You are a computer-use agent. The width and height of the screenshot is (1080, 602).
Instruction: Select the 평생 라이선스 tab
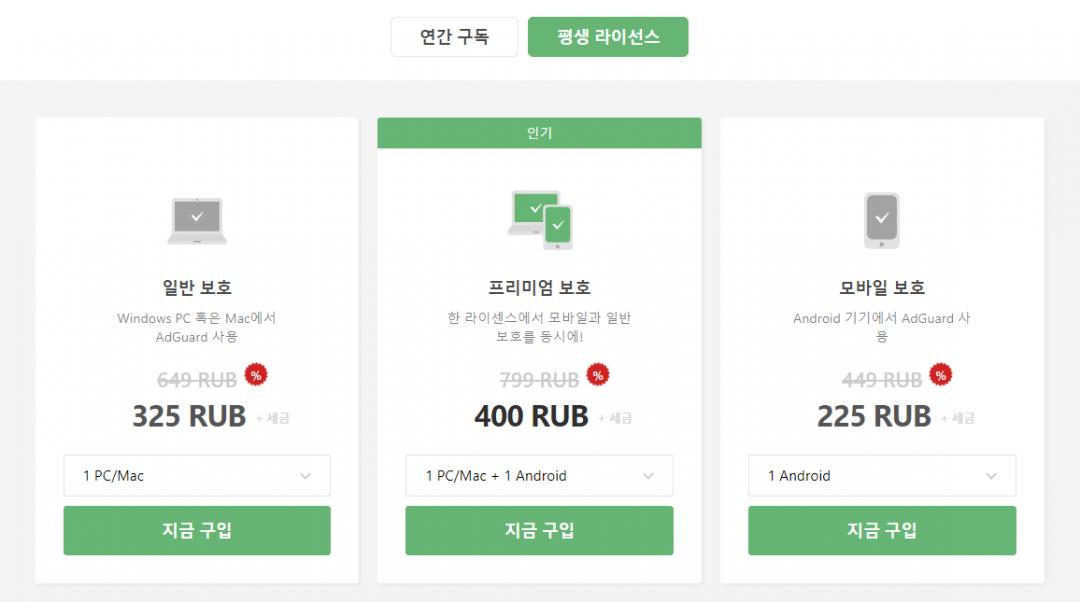(608, 37)
